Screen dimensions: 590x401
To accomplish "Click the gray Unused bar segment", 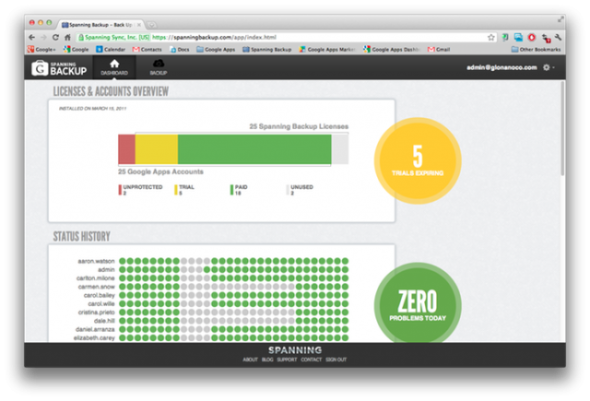I will tap(340, 149).
